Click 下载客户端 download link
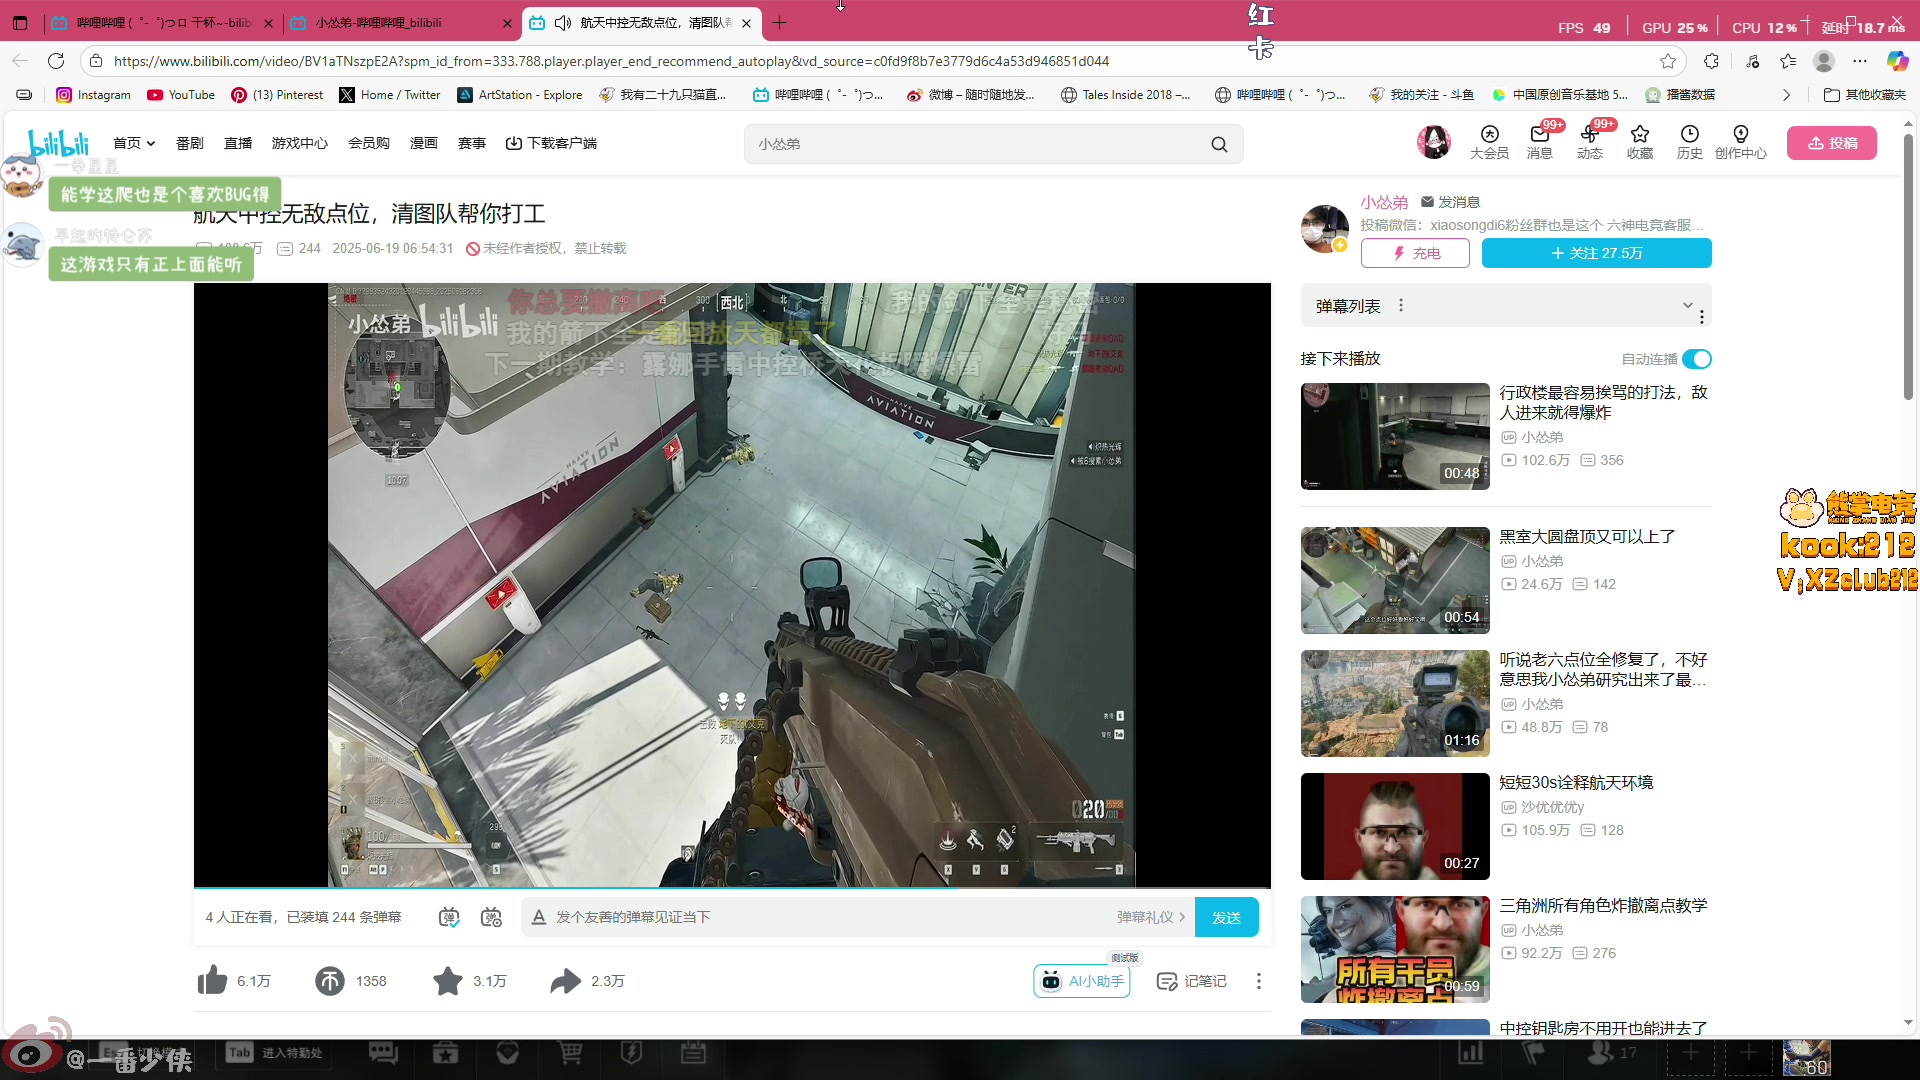 [x=551, y=143]
